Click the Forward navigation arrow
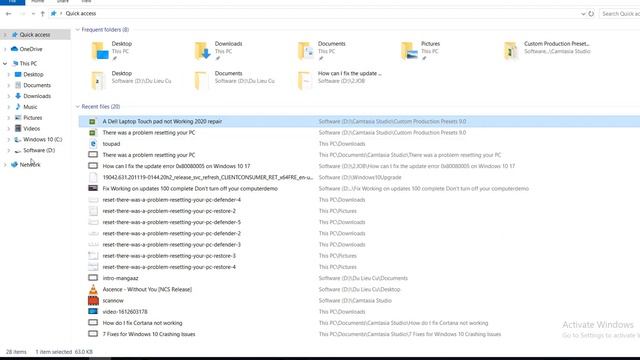Image resolution: width=640 pixels, height=360 pixels. 23,13
